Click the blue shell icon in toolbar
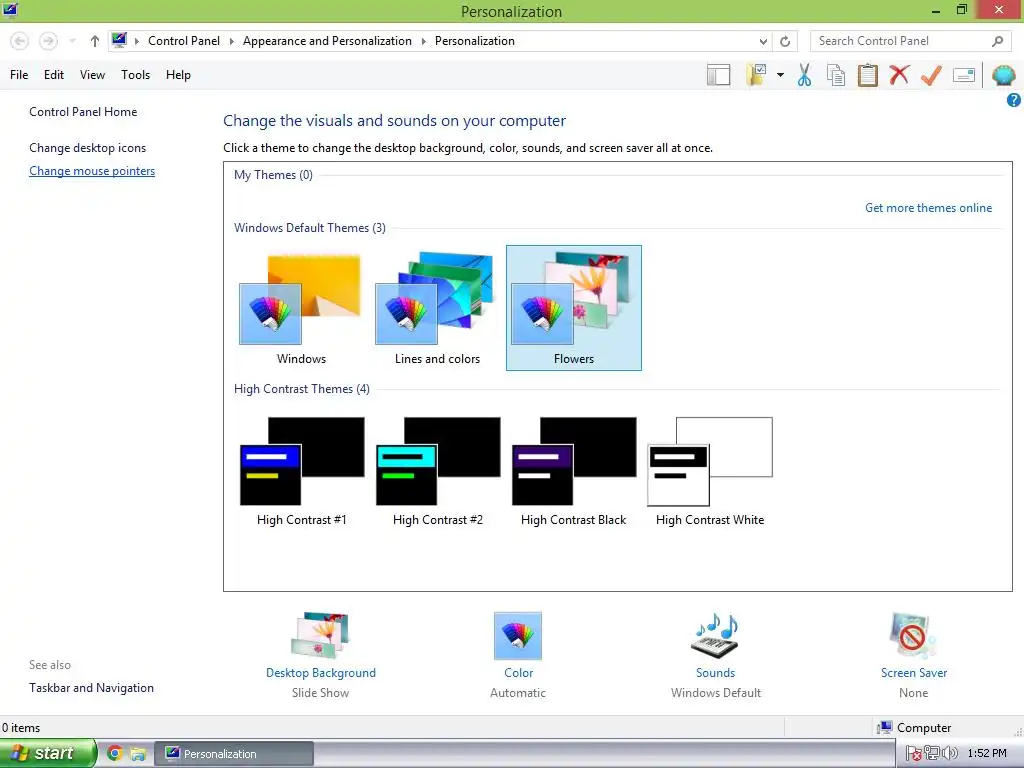Screen dimensions: 1024x768 pos(1003,75)
